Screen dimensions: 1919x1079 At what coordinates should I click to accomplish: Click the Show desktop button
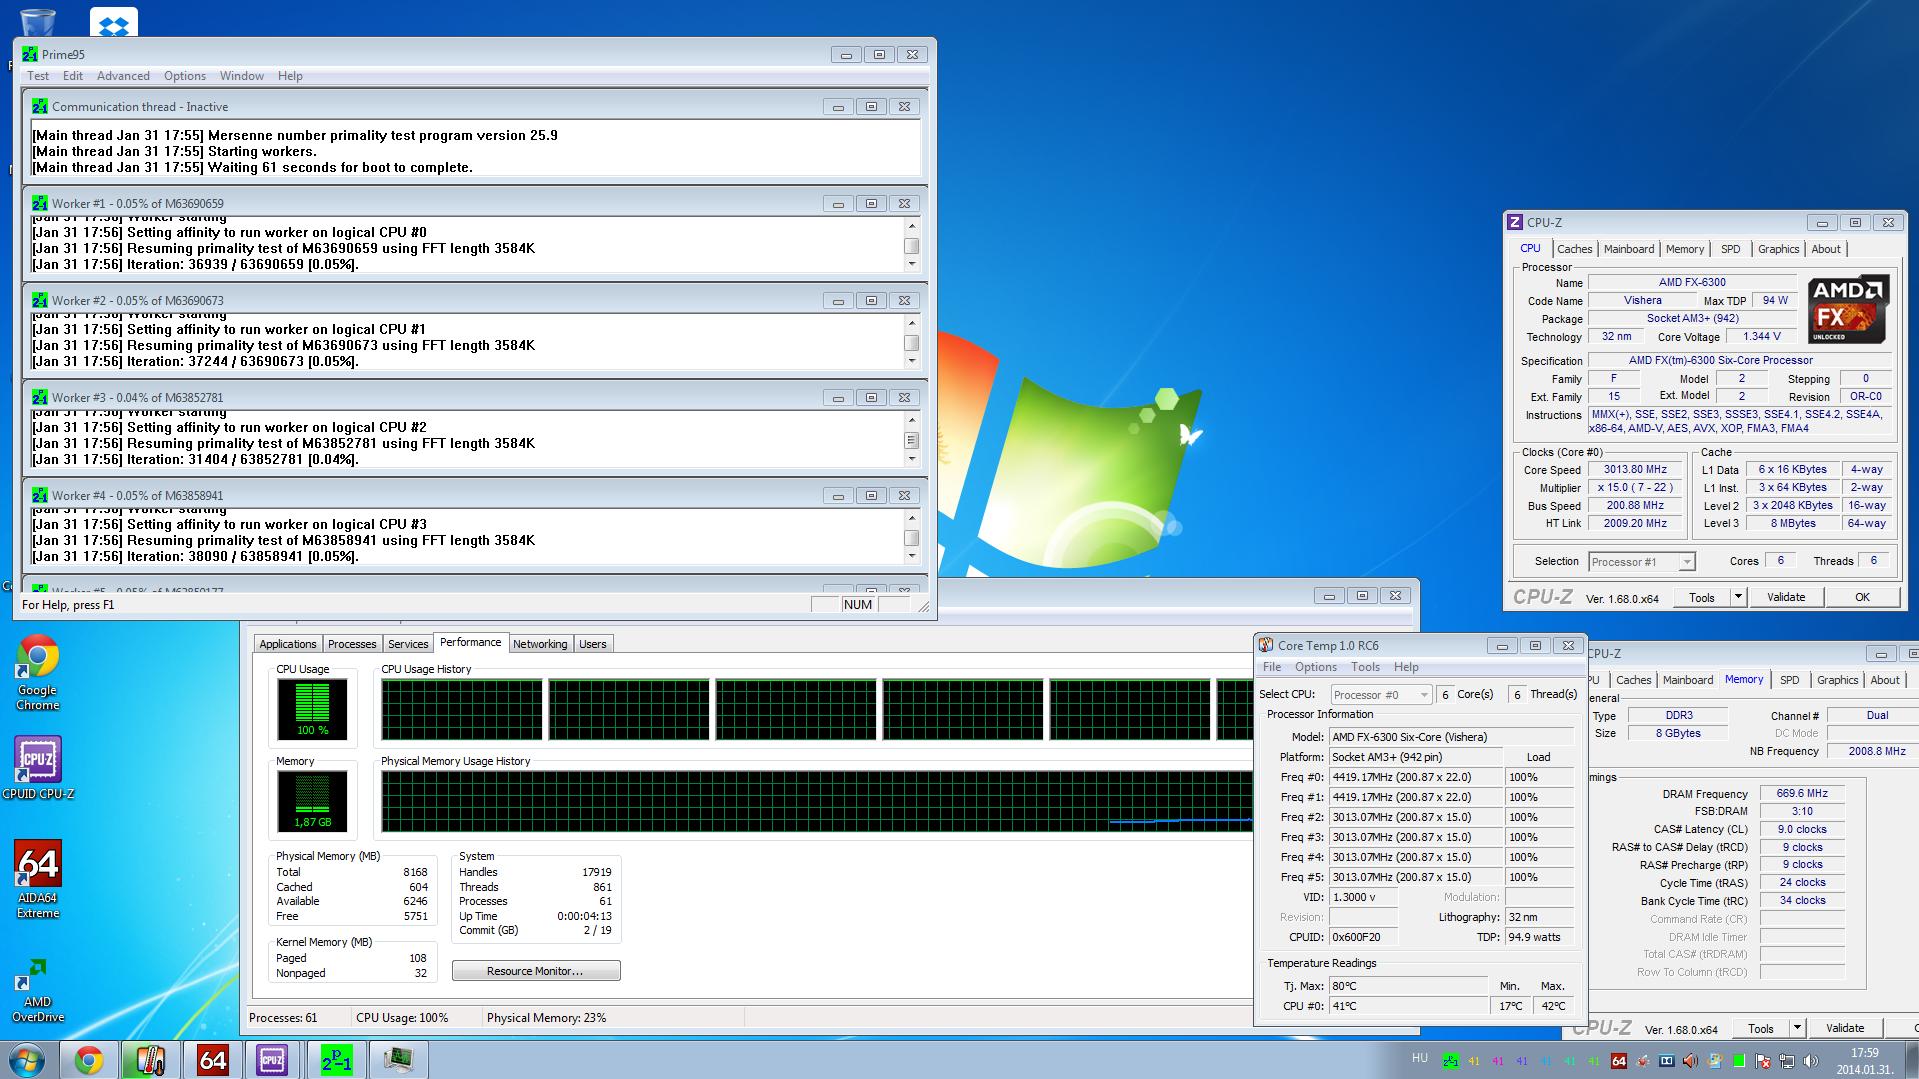1911,1060
